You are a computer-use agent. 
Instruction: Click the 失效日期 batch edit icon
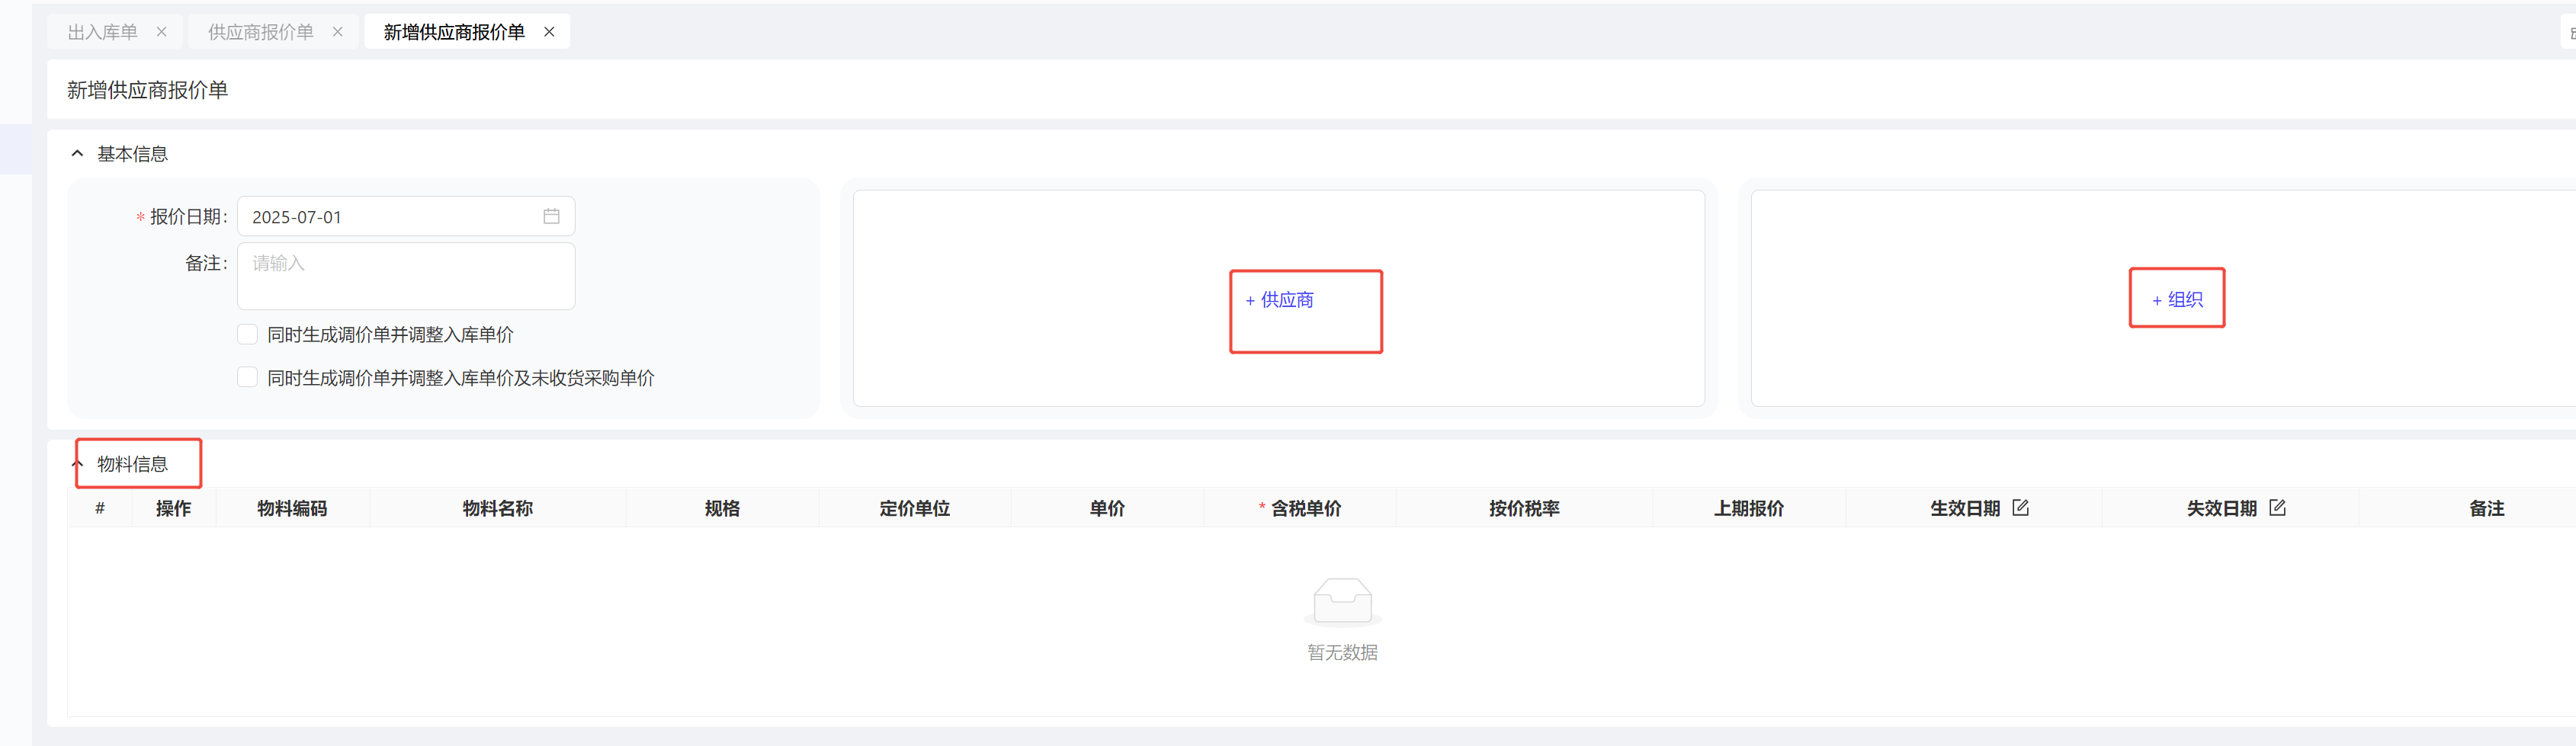point(2277,507)
